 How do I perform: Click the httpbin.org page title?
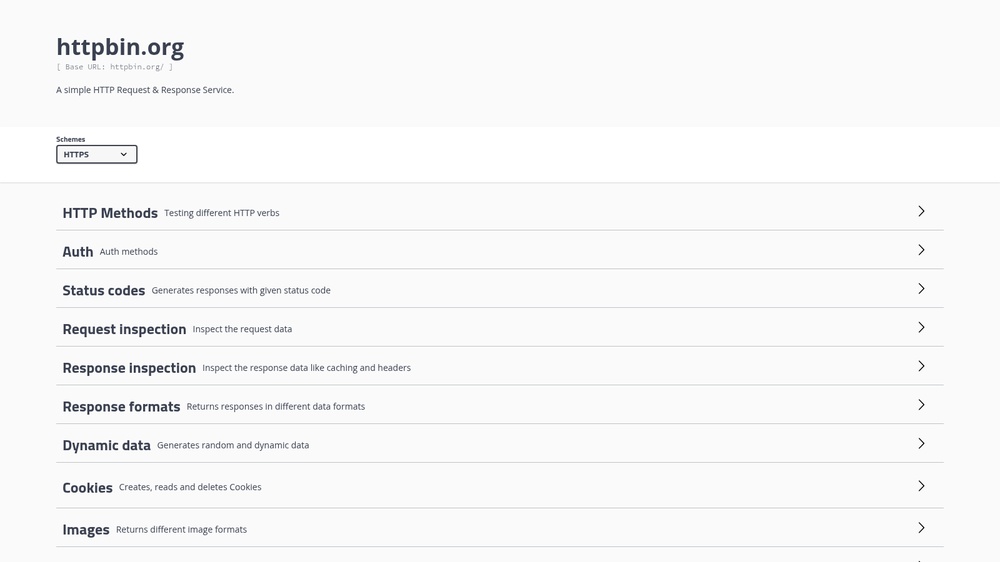coord(120,47)
